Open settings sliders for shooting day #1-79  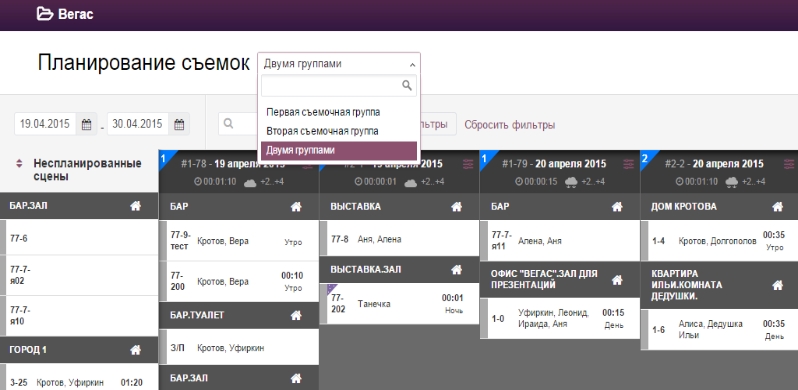tap(629, 164)
